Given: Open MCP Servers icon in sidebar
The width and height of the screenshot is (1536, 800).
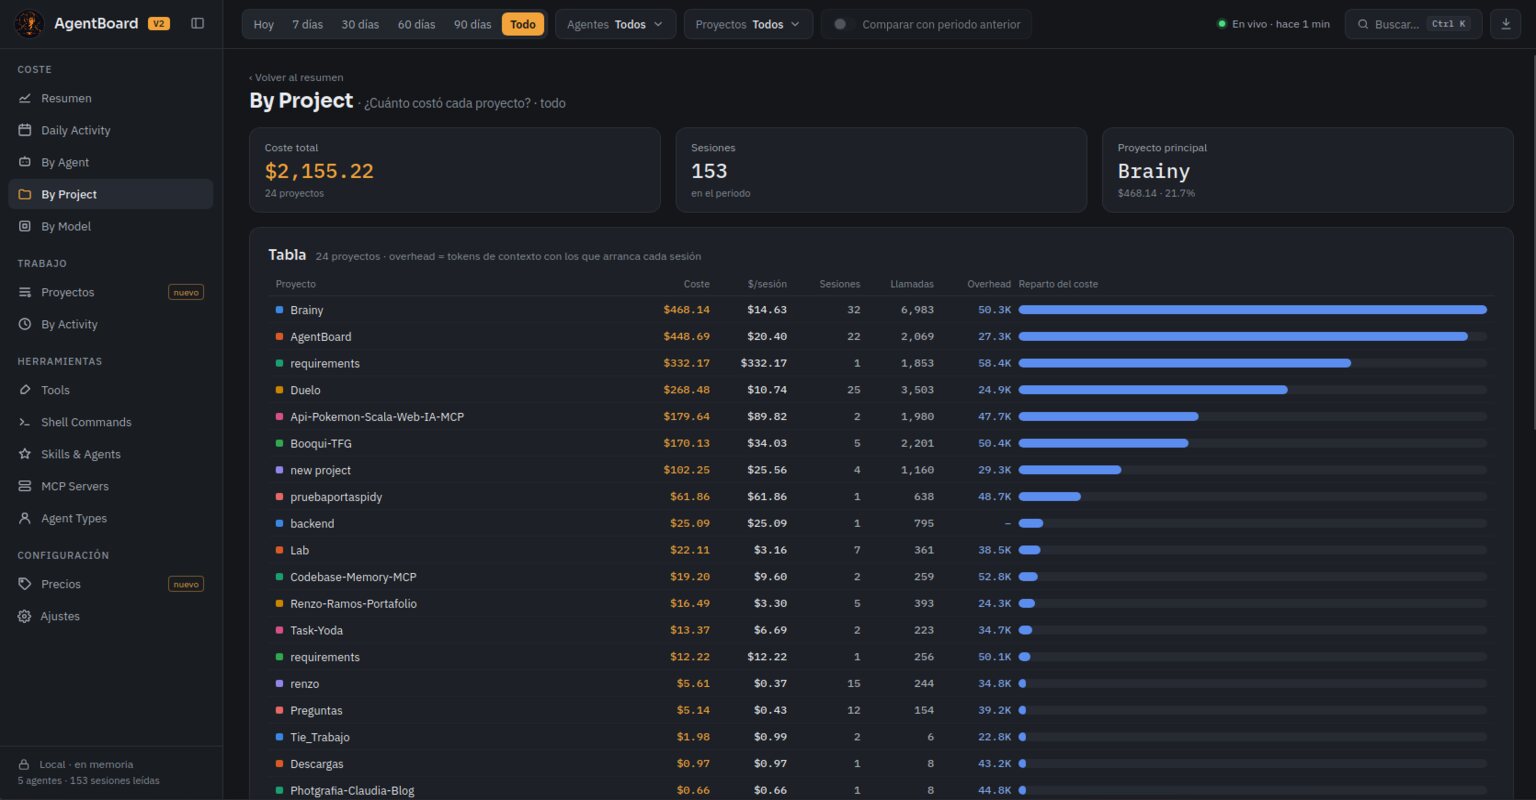Looking at the screenshot, I should click(x=25, y=486).
